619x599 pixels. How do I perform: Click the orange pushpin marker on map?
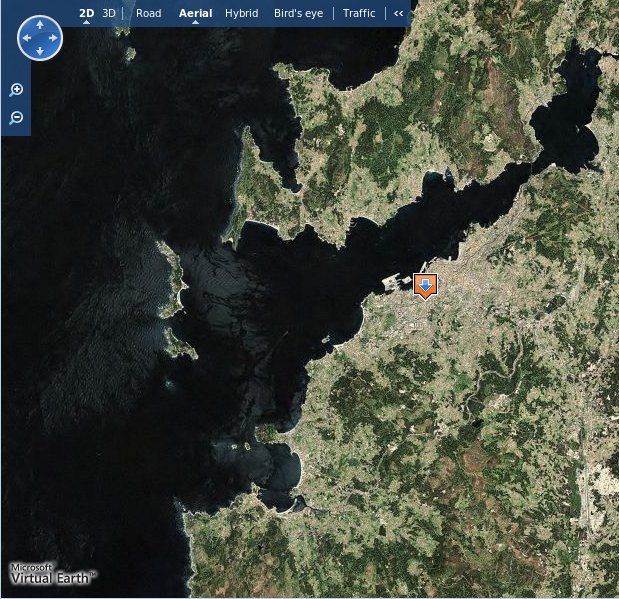click(425, 286)
